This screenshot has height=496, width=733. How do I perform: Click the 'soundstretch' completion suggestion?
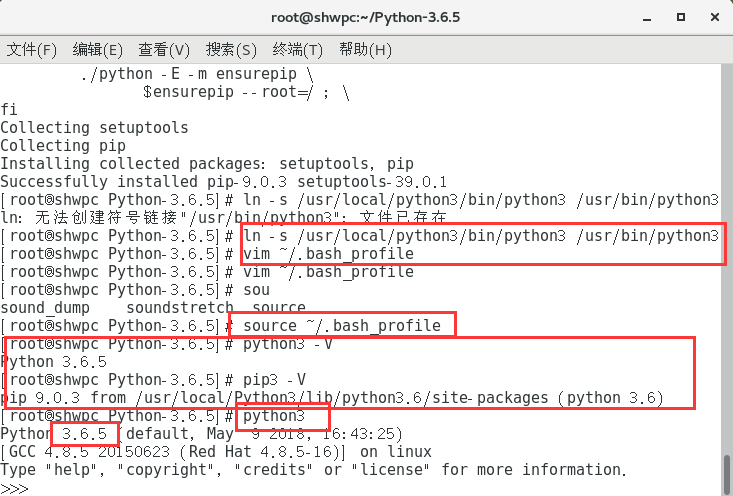click(180, 308)
